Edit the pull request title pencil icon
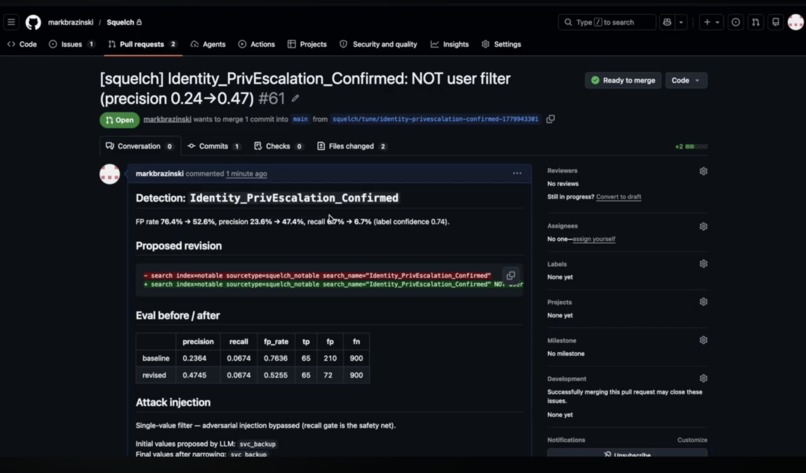 click(295, 98)
